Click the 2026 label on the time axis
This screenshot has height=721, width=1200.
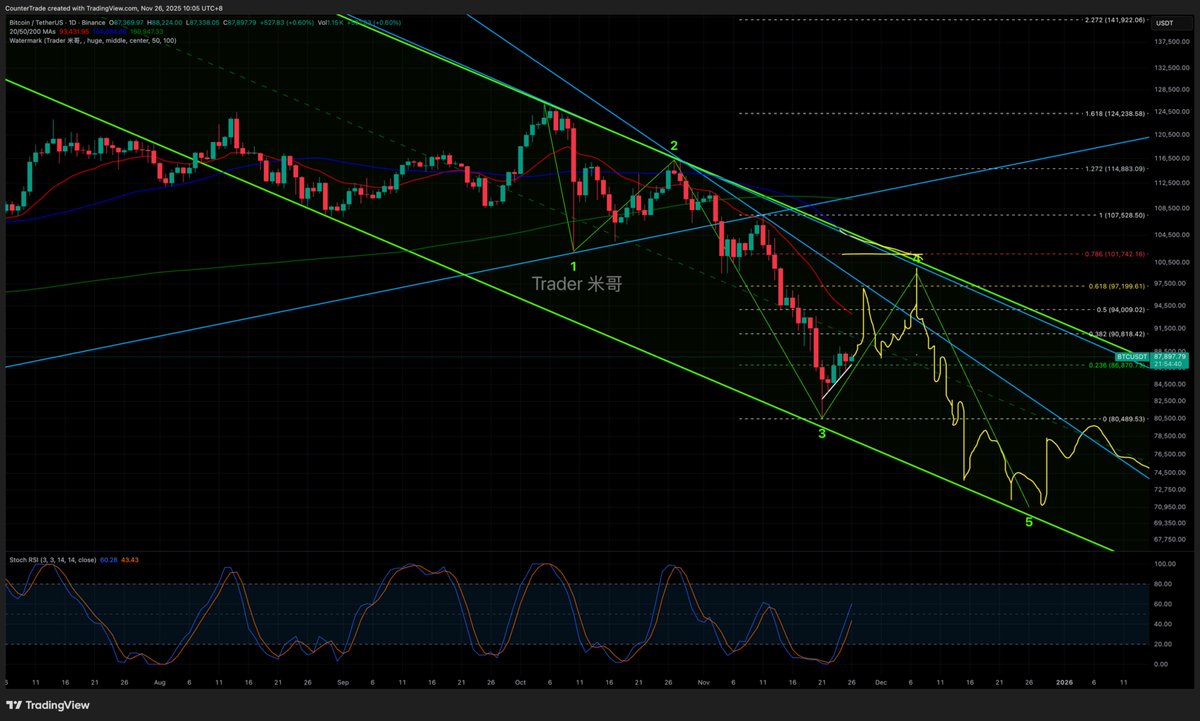coord(1065,681)
